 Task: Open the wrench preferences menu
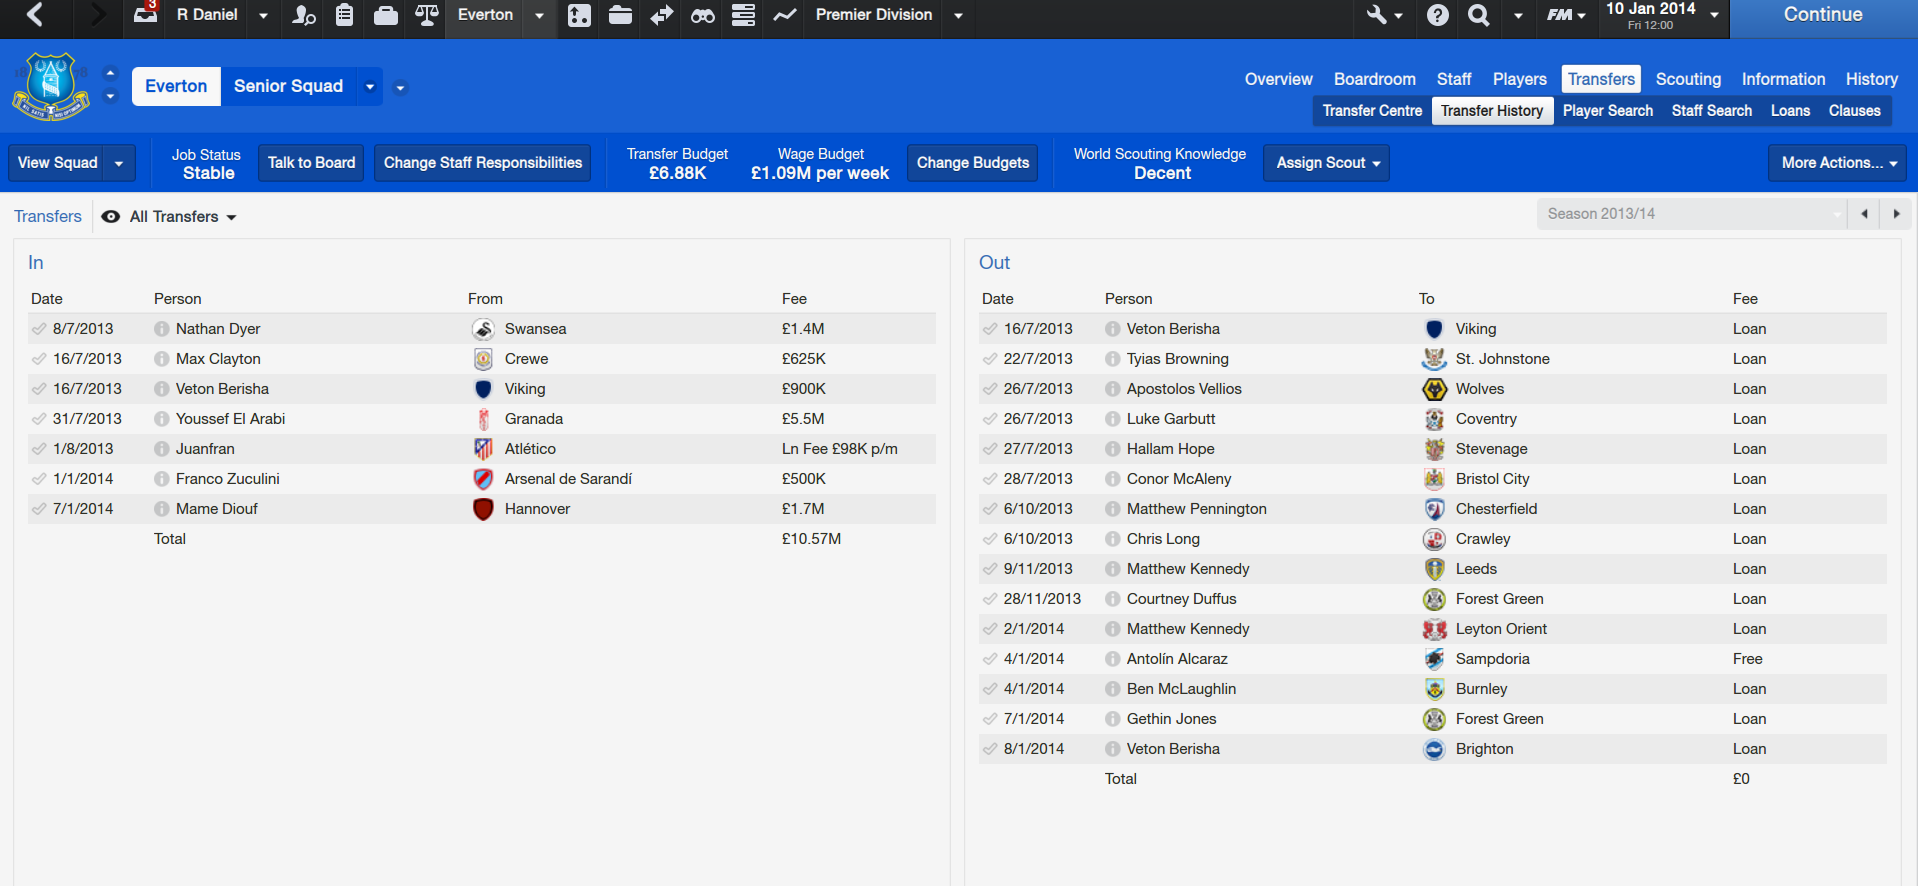pyautogui.click(x=1384, y=15)
